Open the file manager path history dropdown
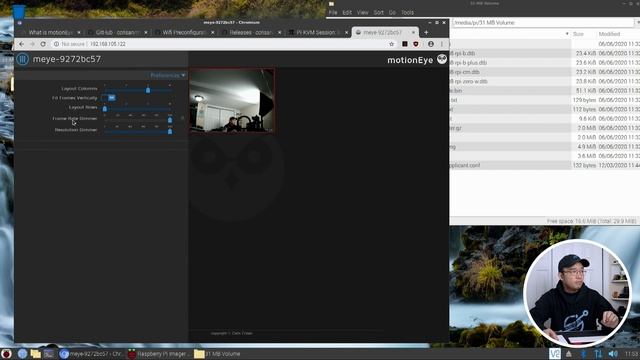This screenshot has width=640, height=360. coord(637,22)
